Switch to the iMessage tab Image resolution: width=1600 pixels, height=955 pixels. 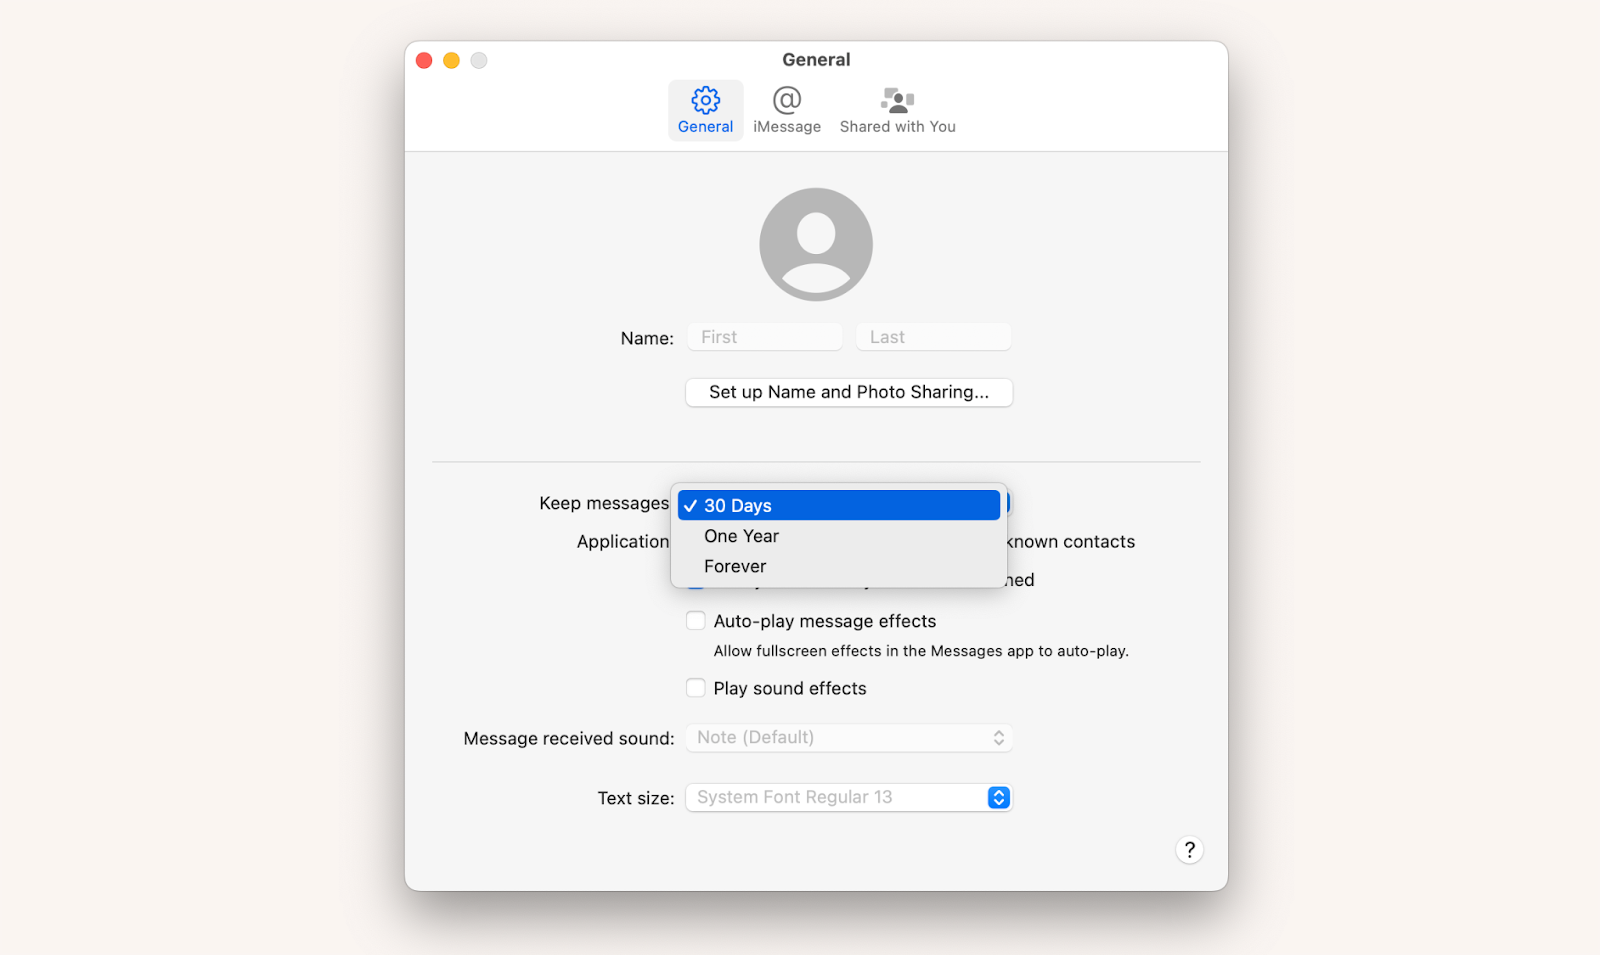coord(787,110)
